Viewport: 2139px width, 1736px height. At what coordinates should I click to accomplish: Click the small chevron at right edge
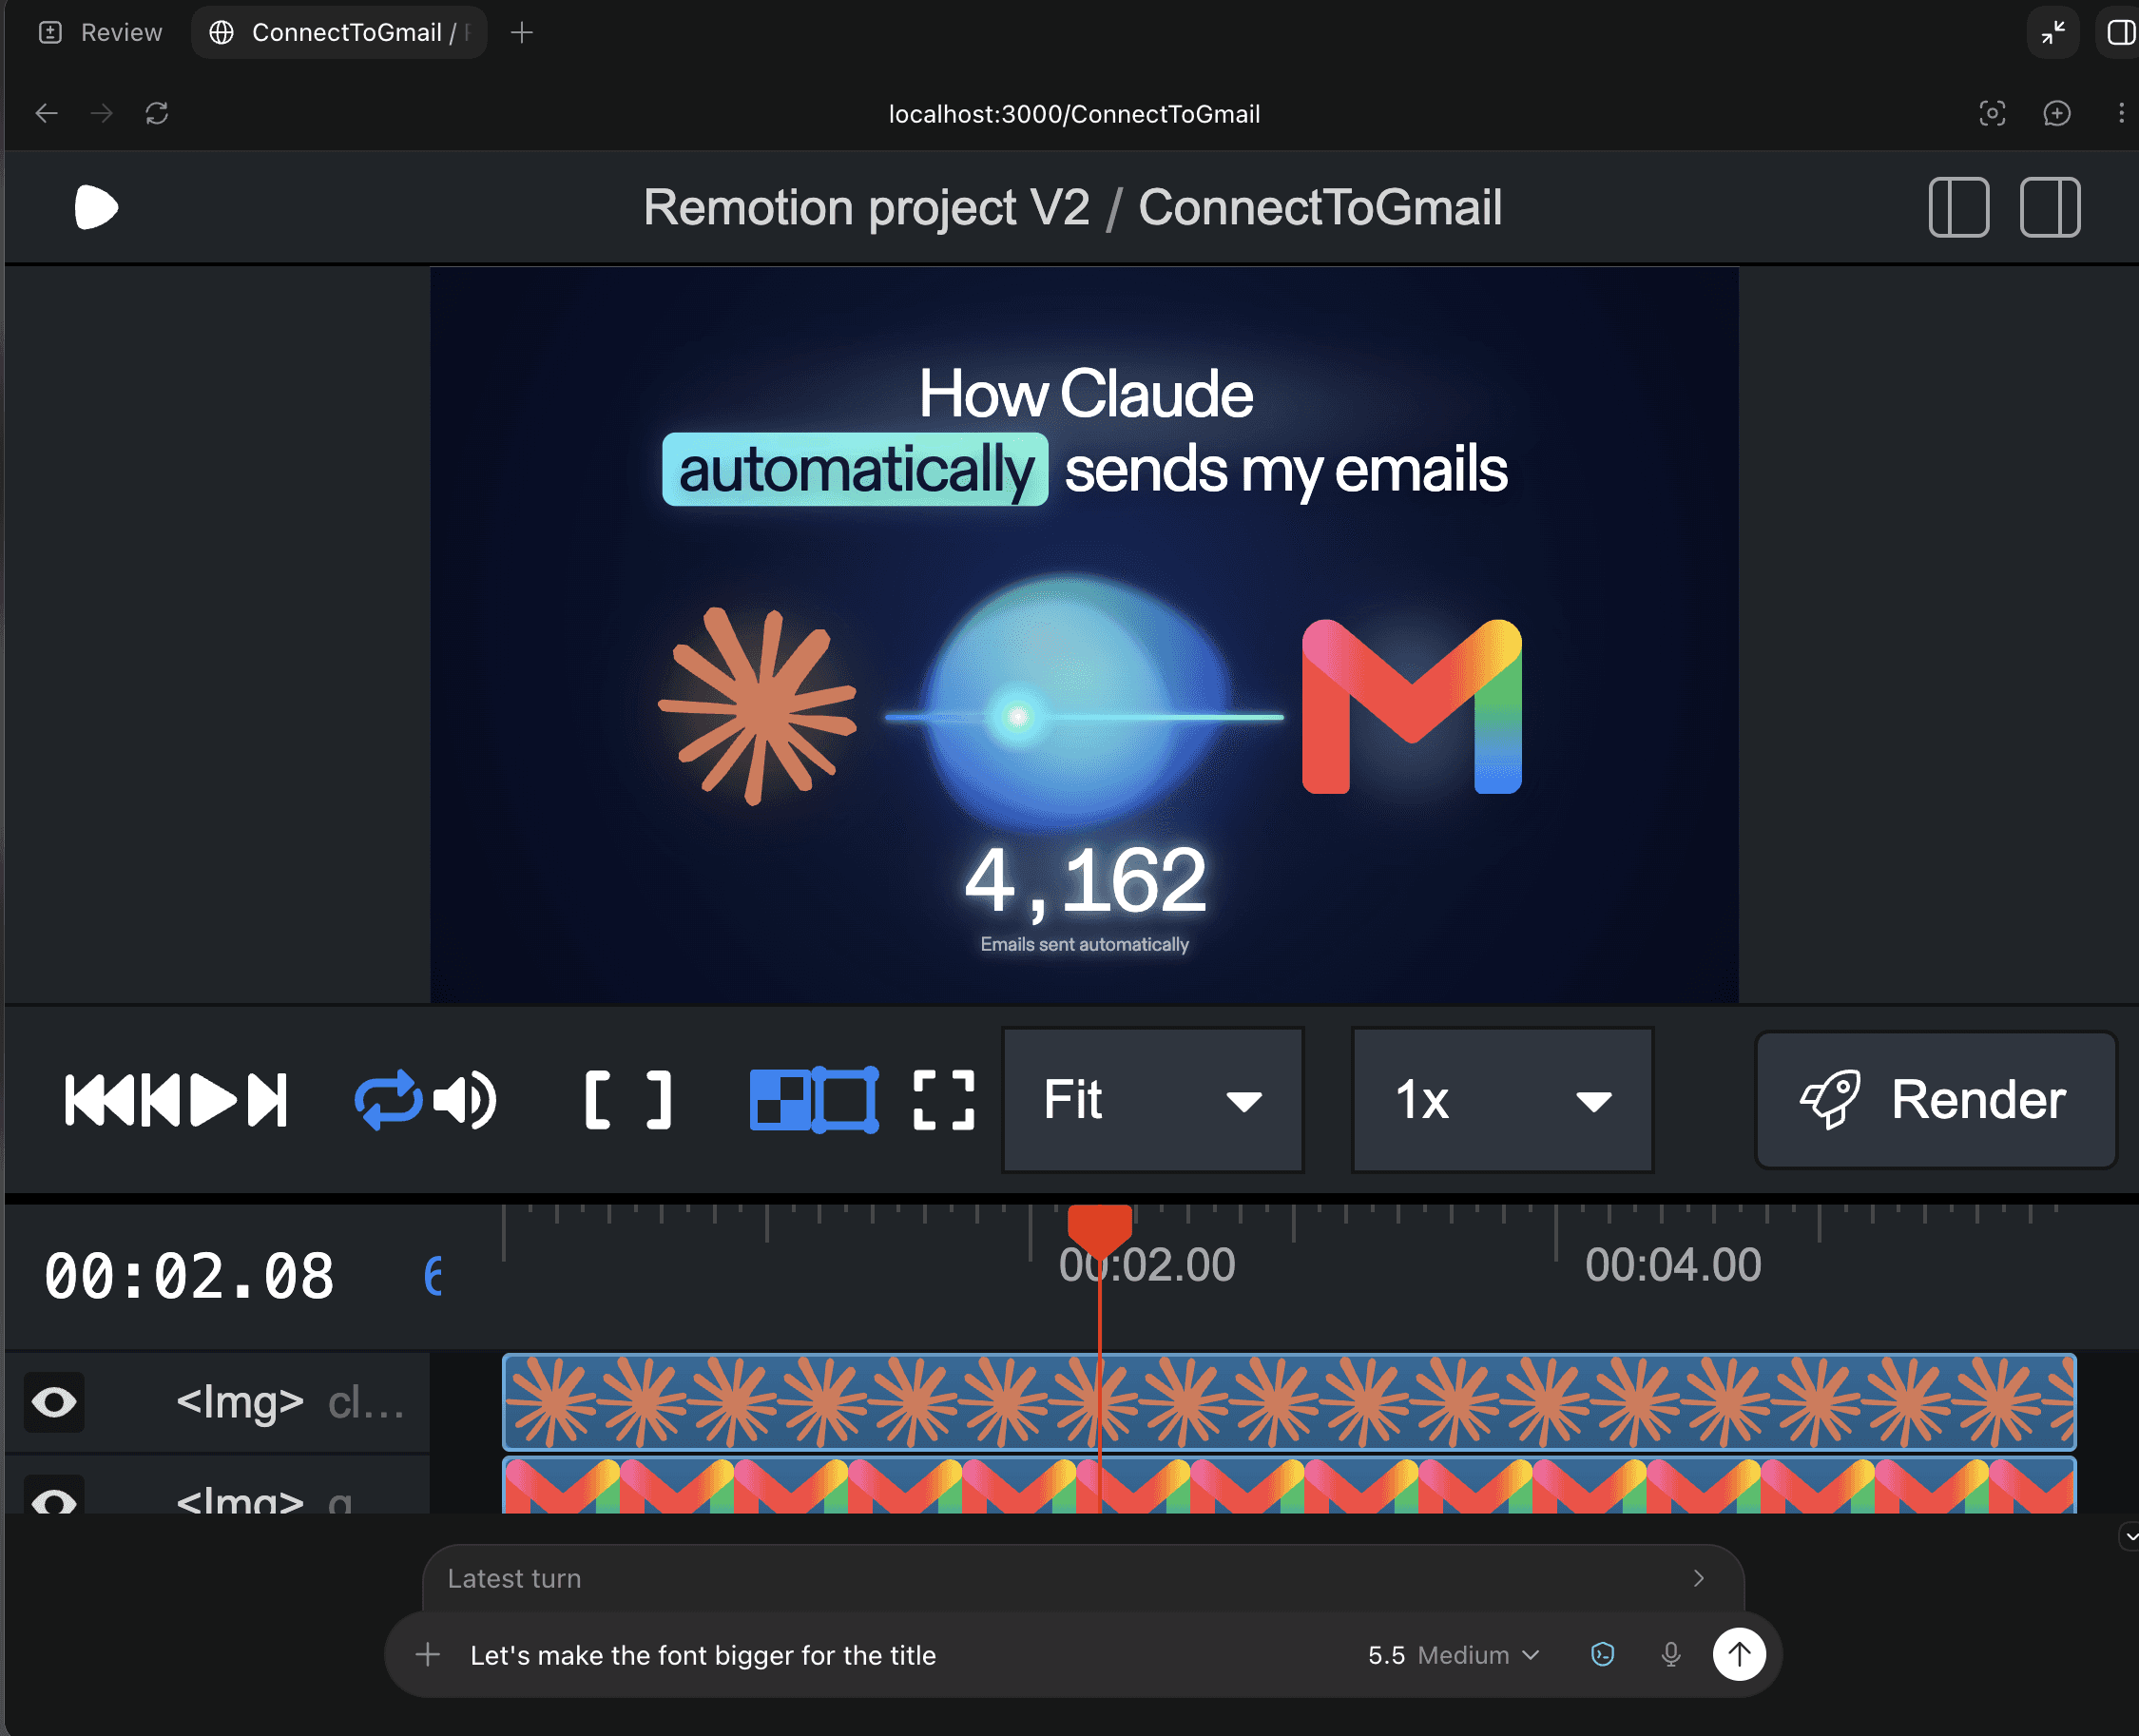pyautogui.click(x=2130, y=1536)
